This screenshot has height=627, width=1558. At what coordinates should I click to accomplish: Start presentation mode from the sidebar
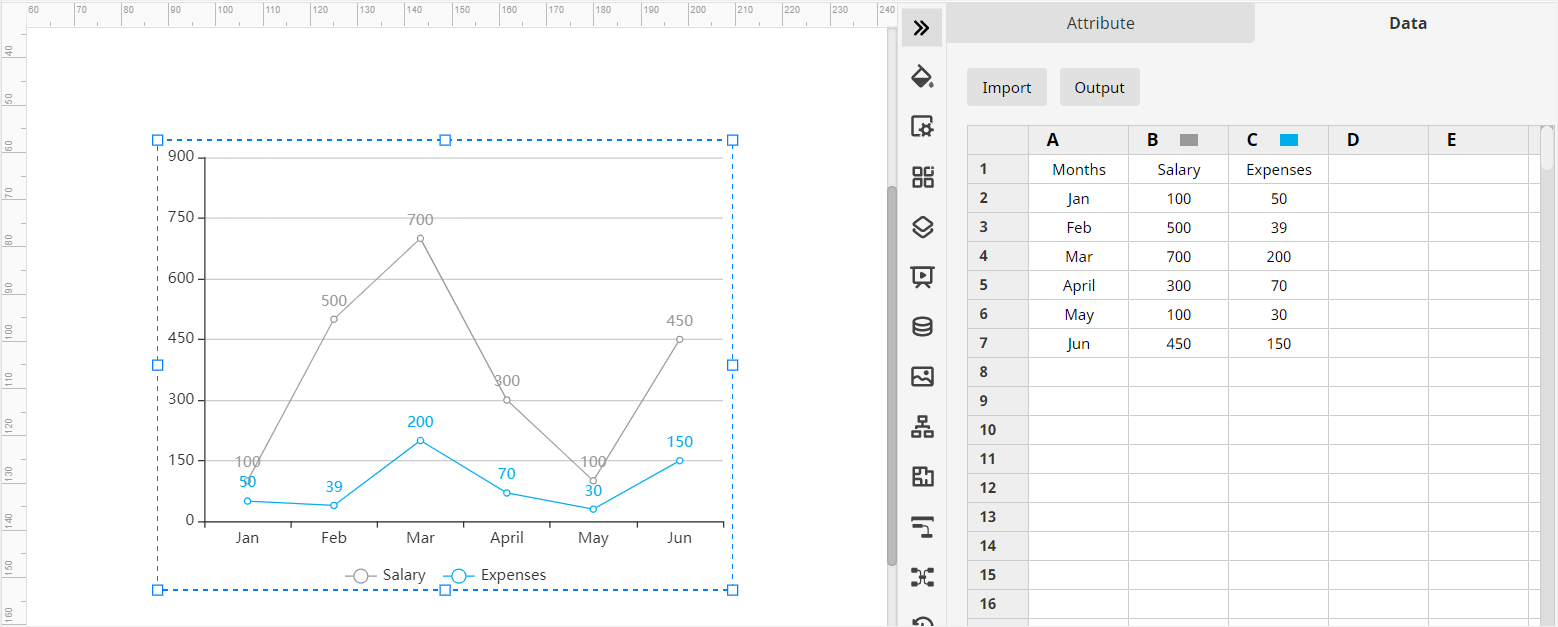click(x=921, y=277)
